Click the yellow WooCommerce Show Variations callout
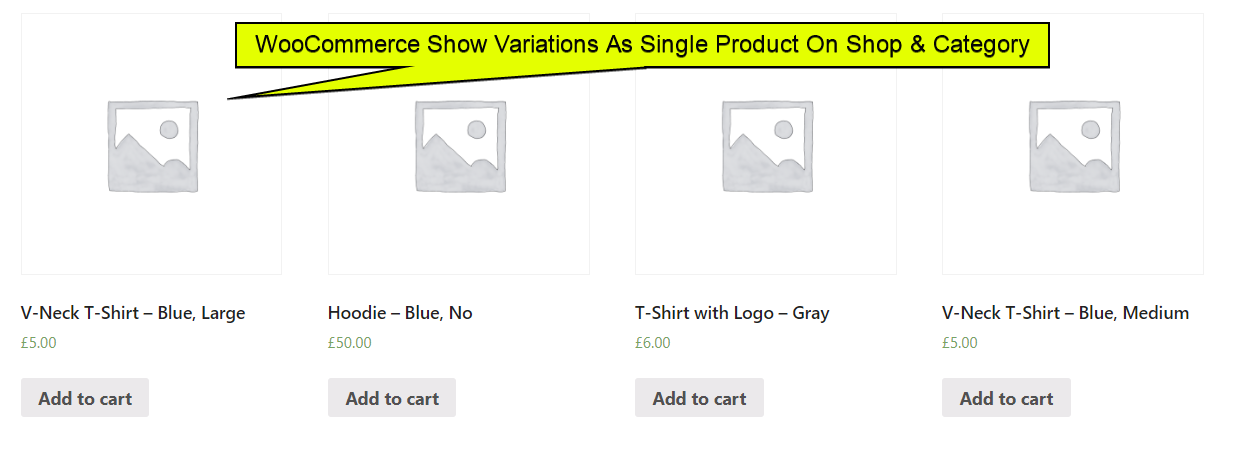The image size is (1241, 467). (641, 45)
